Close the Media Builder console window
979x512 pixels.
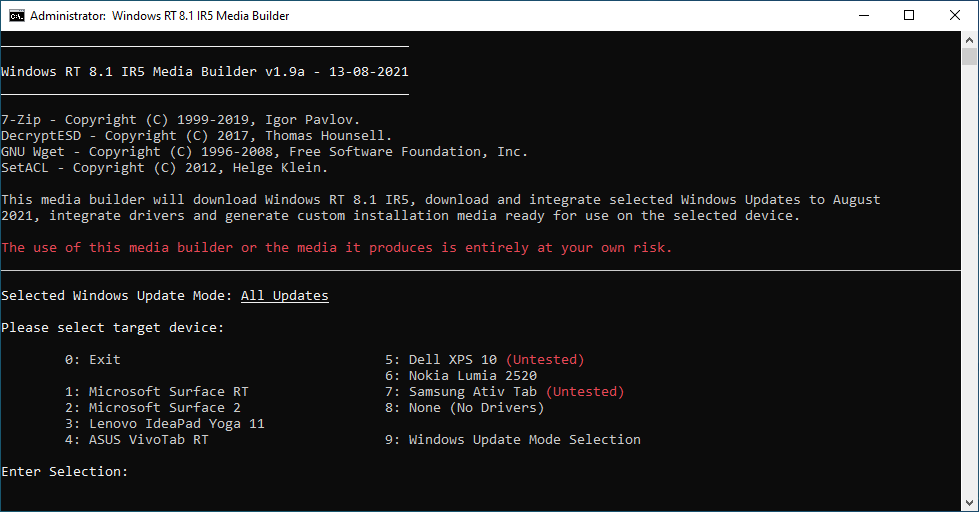tap(955, 16)
